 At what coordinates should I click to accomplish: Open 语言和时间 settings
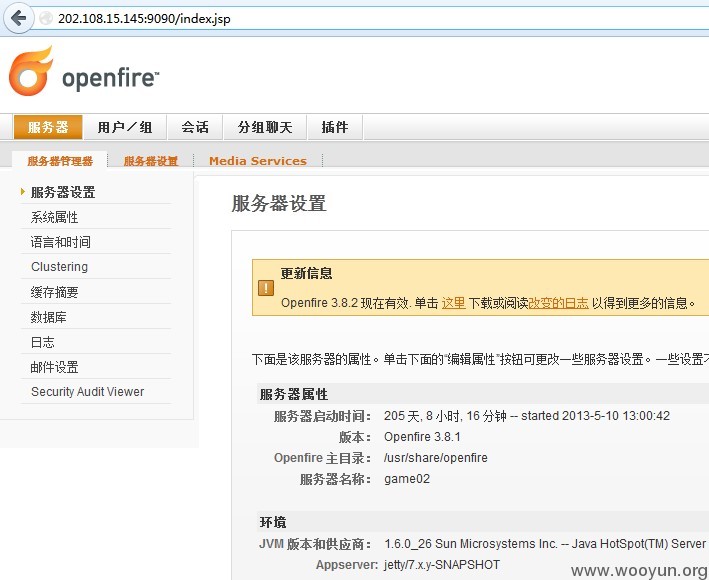(x=61, y=242)
